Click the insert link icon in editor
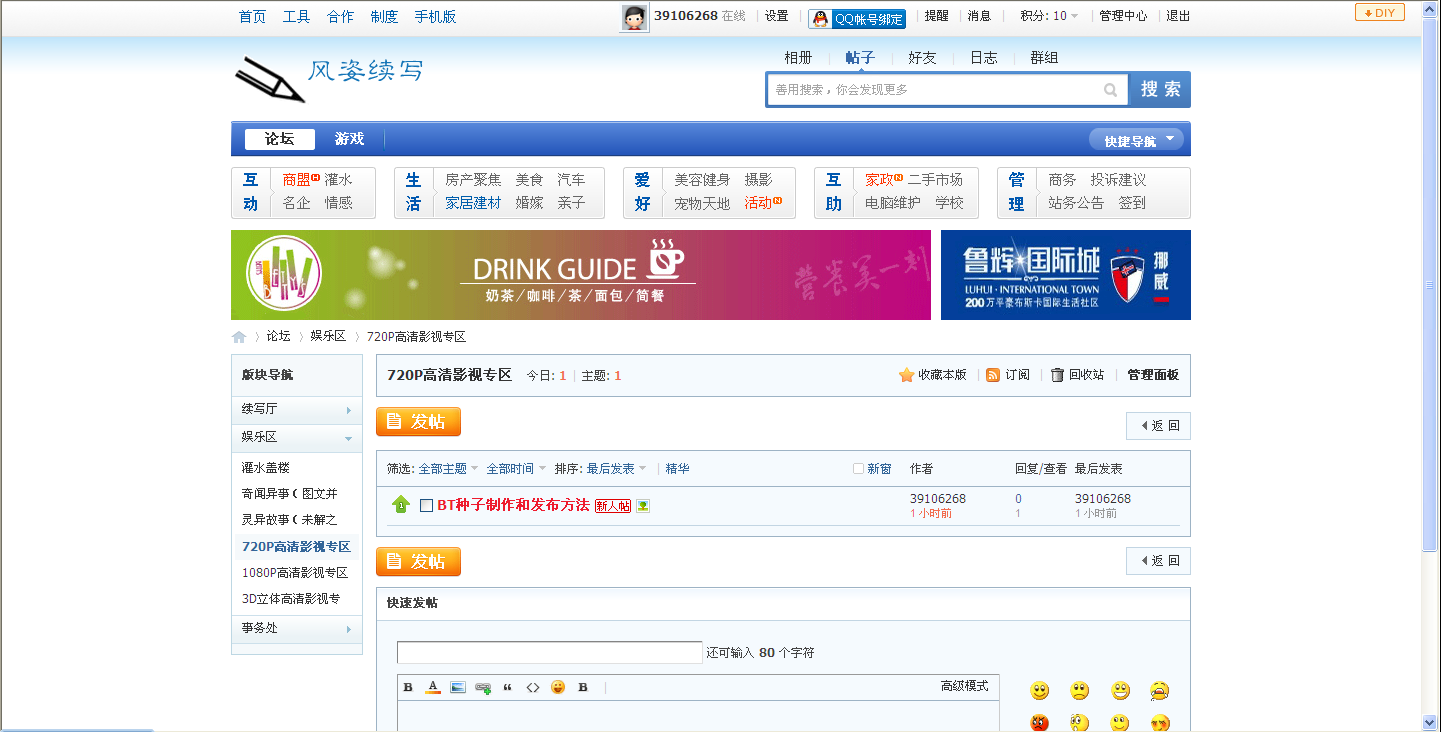 pyautogui.click(x=483, y=687)
